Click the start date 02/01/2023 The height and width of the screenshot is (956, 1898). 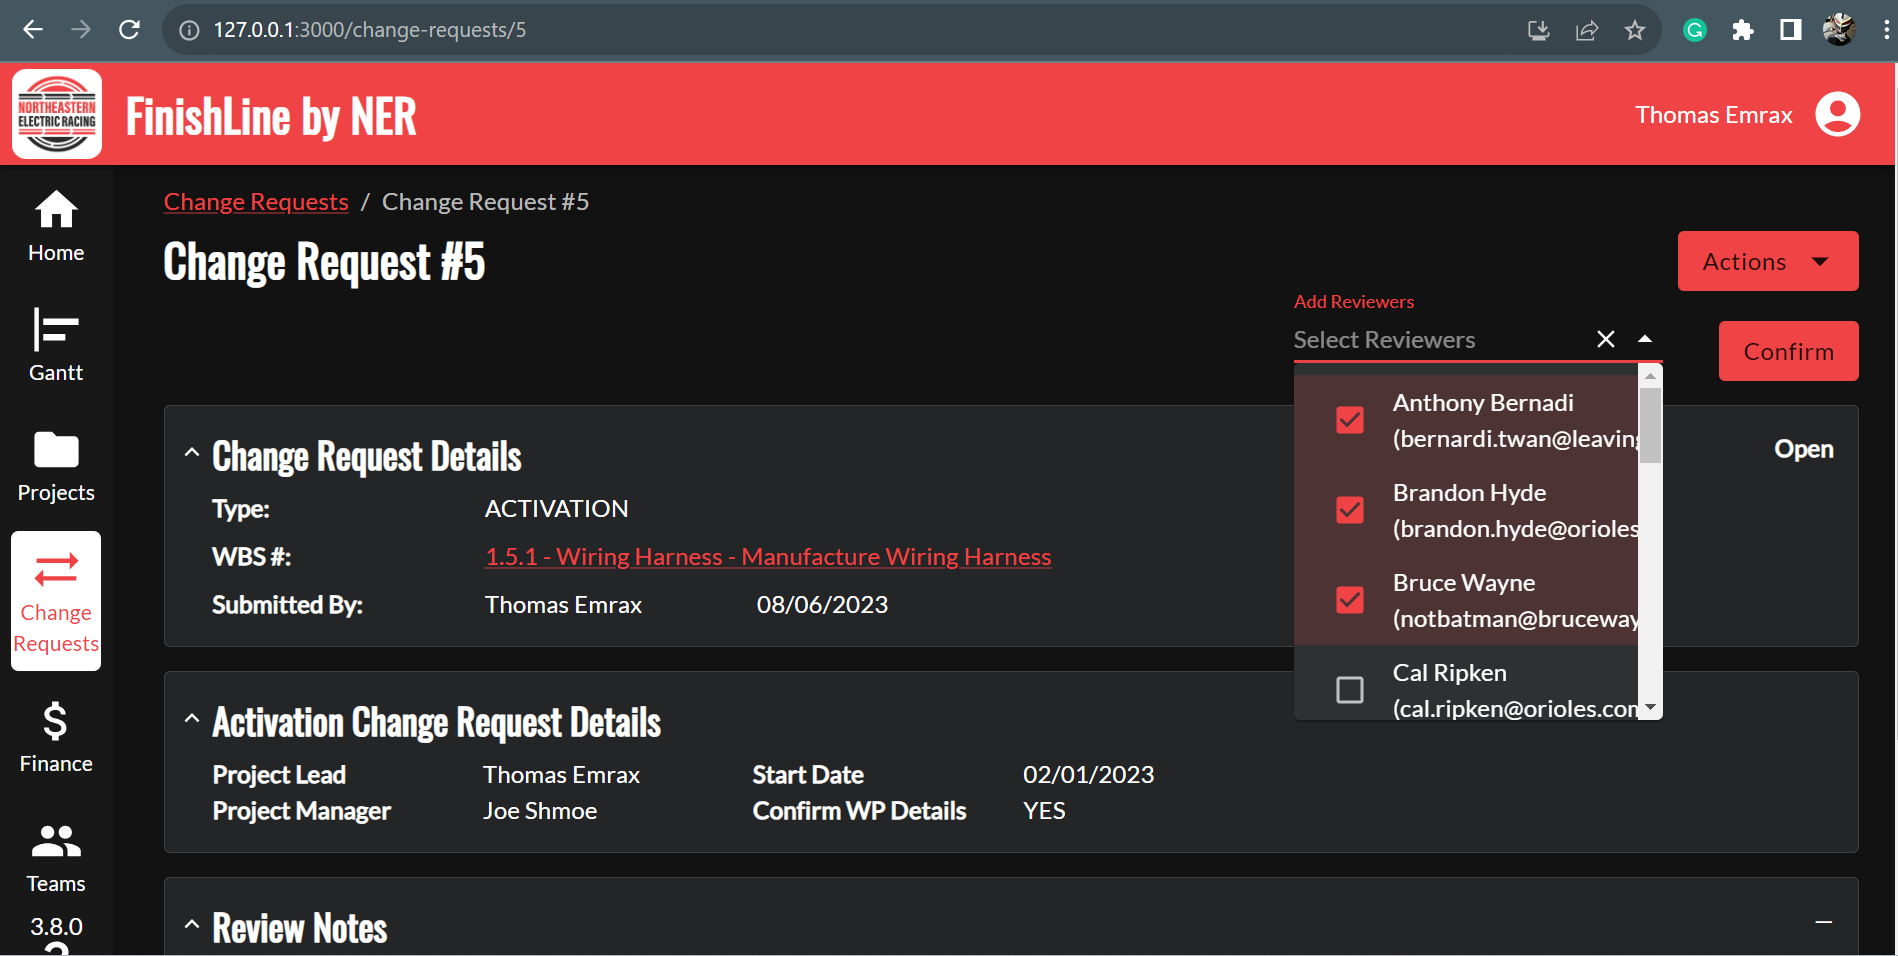(1088, 775)
